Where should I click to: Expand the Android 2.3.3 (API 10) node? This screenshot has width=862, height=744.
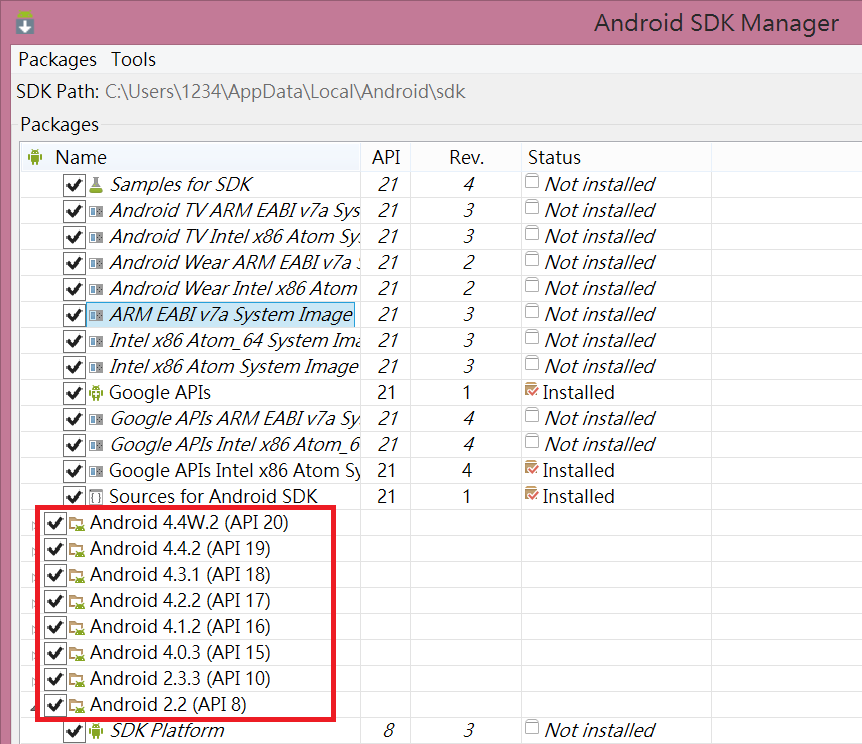pos(34,681)
